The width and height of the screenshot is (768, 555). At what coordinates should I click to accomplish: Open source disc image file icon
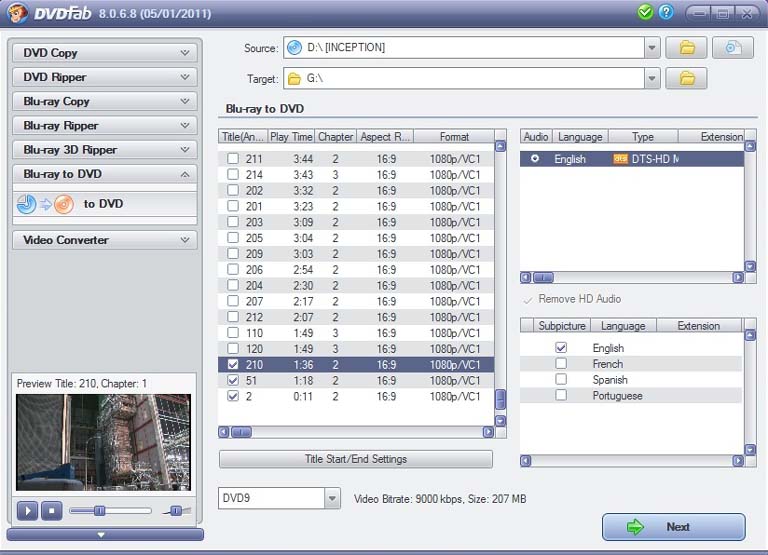point(733,48)
